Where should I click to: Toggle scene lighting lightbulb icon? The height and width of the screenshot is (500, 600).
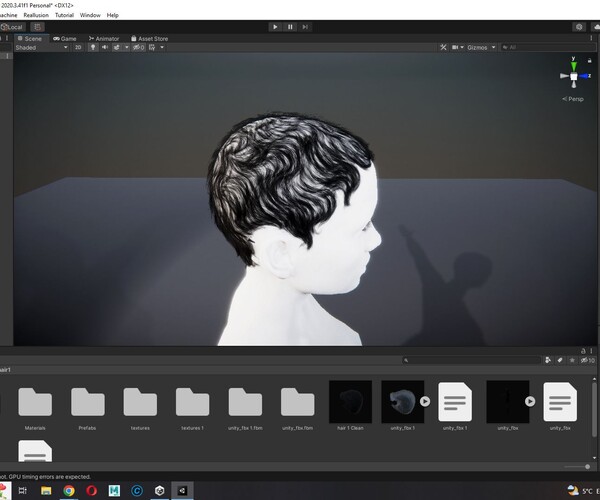pos(93,47)
